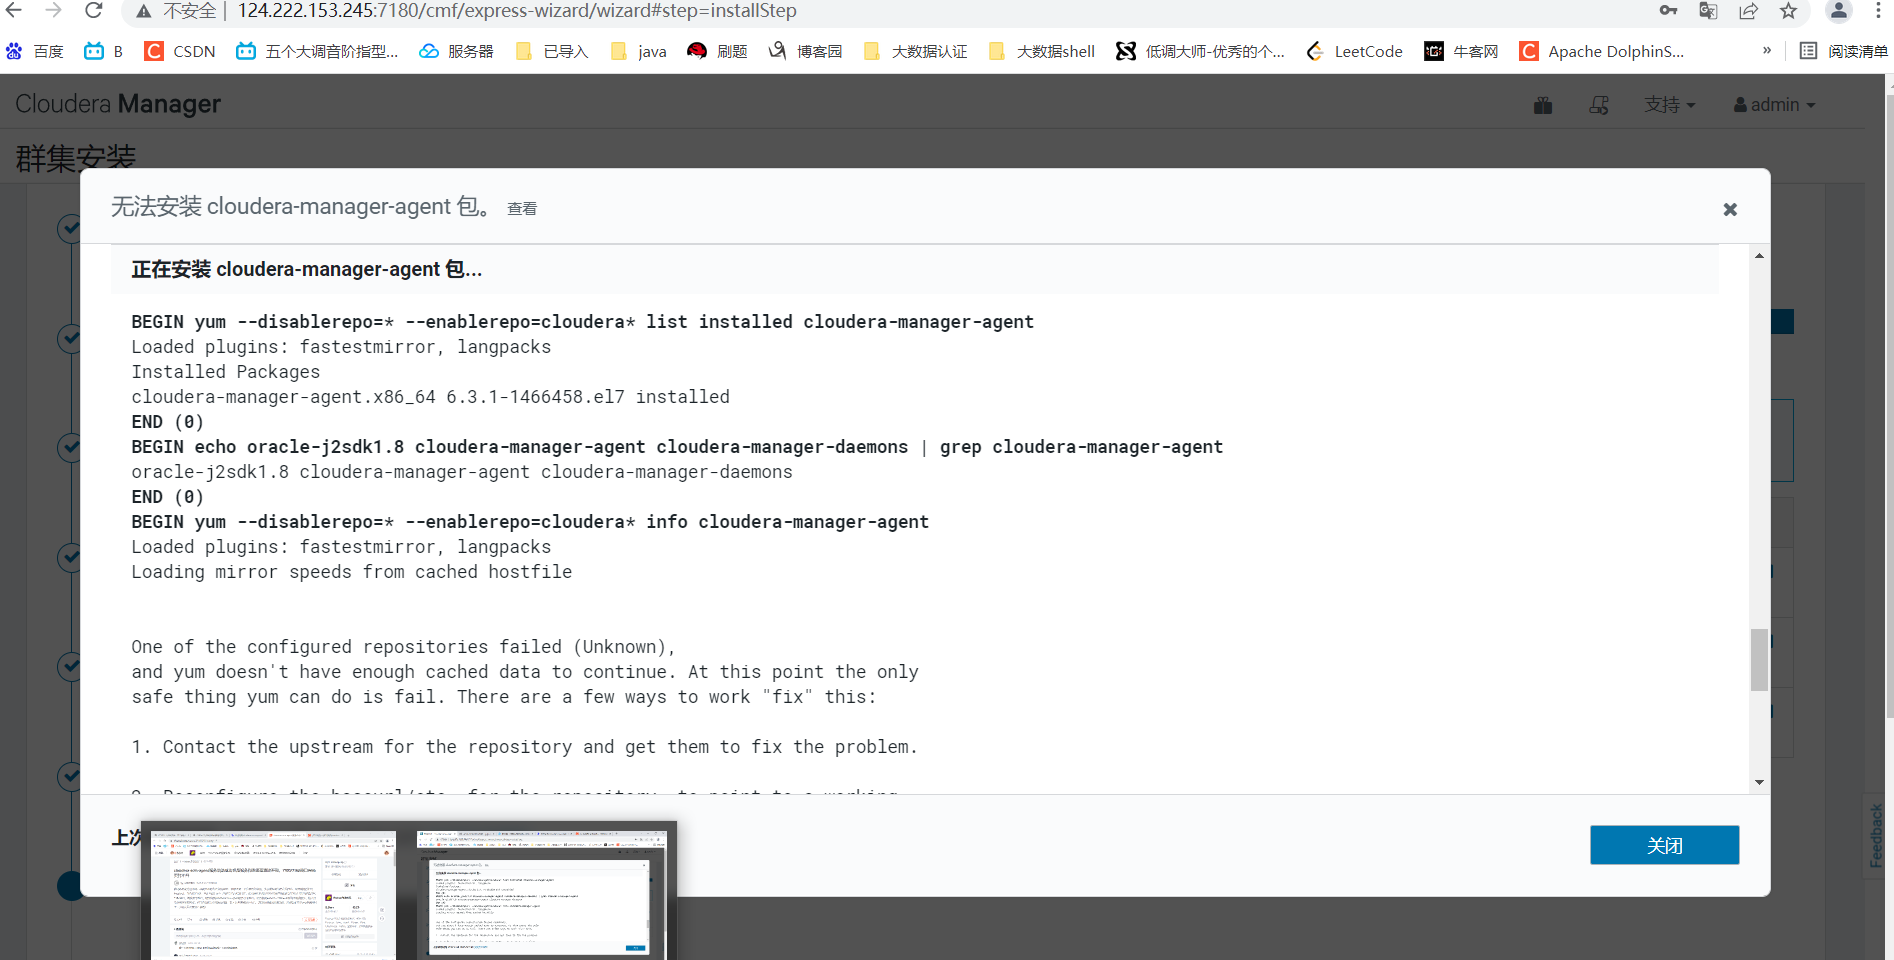Viewport: 1894px width, 960px height.
Task: Click the line 'One of the configured repositories failed (Unknown),'
Action: (404, 647)
